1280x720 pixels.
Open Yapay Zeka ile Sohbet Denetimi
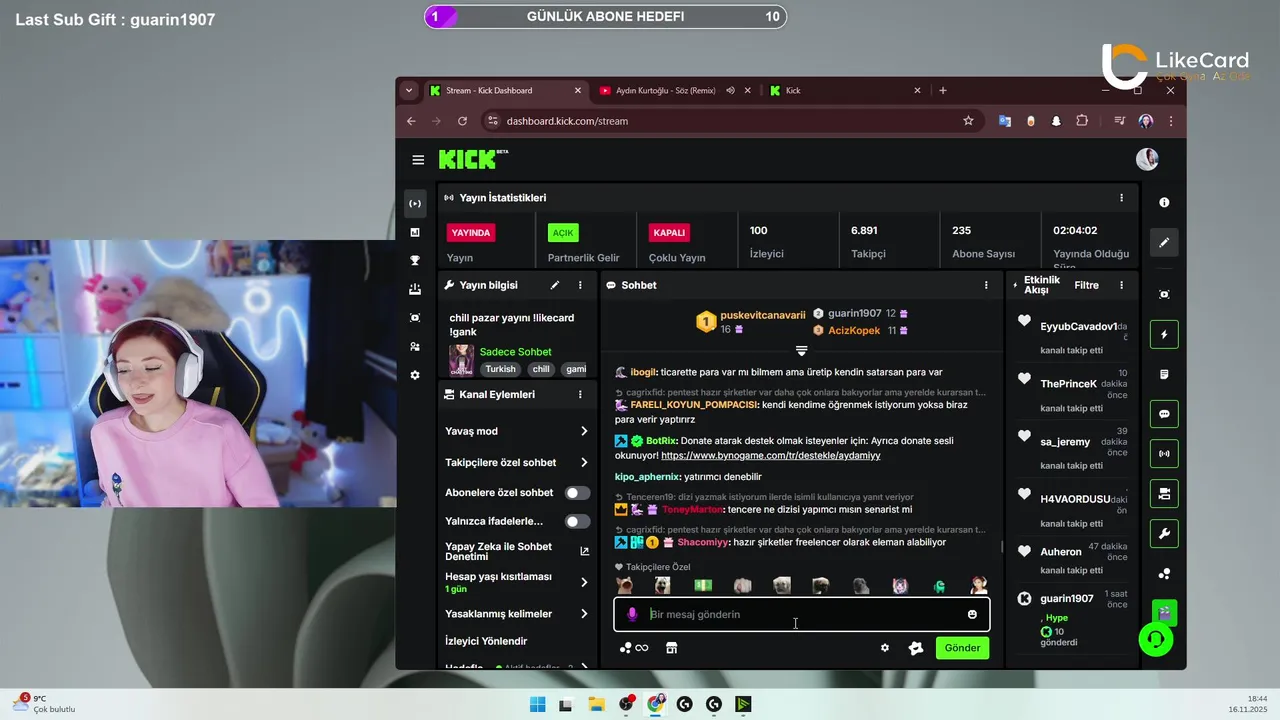(x=517, y=551)
